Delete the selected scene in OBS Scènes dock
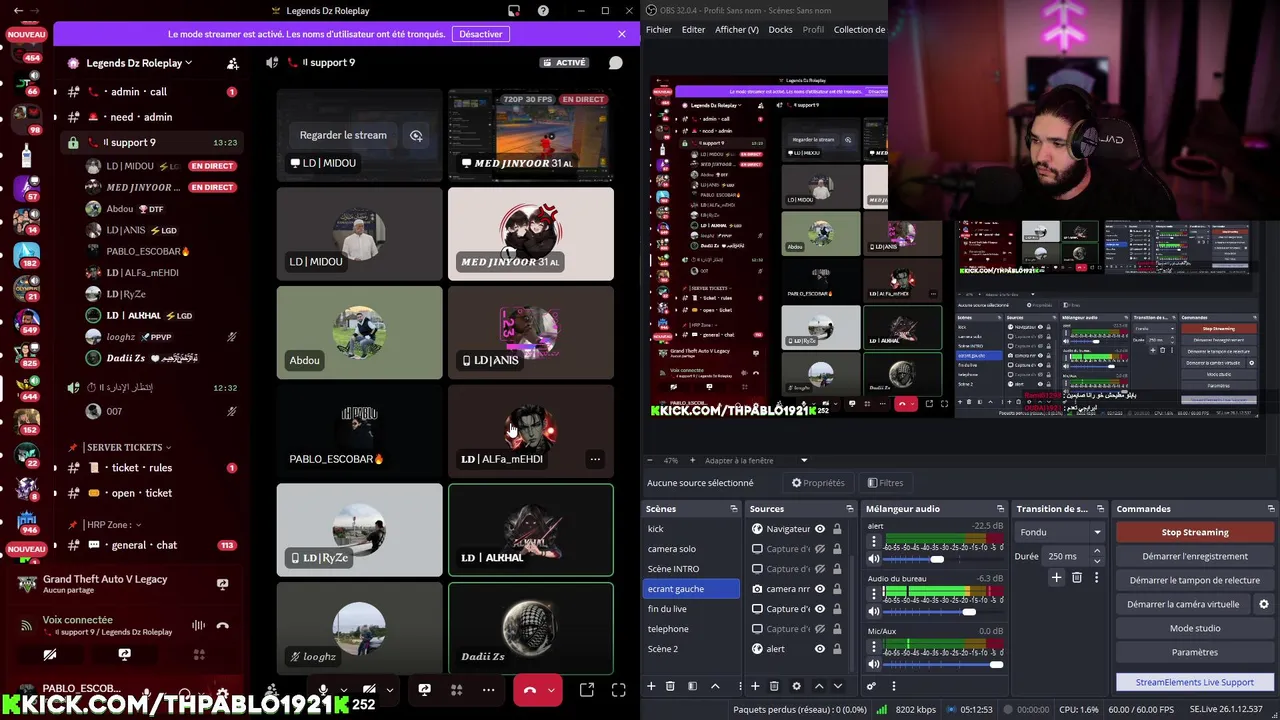1280x720 pixels. [670, 686]
